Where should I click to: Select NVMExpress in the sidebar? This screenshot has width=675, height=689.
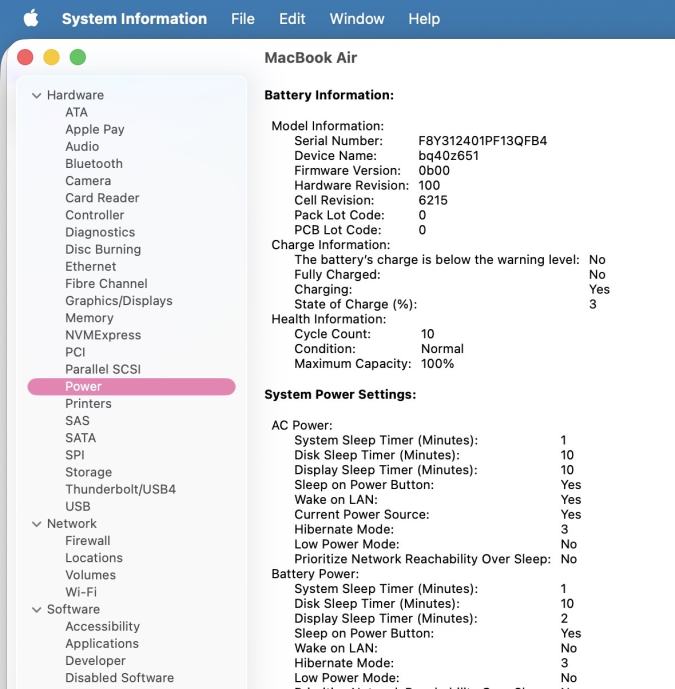(x=103, y=335)
